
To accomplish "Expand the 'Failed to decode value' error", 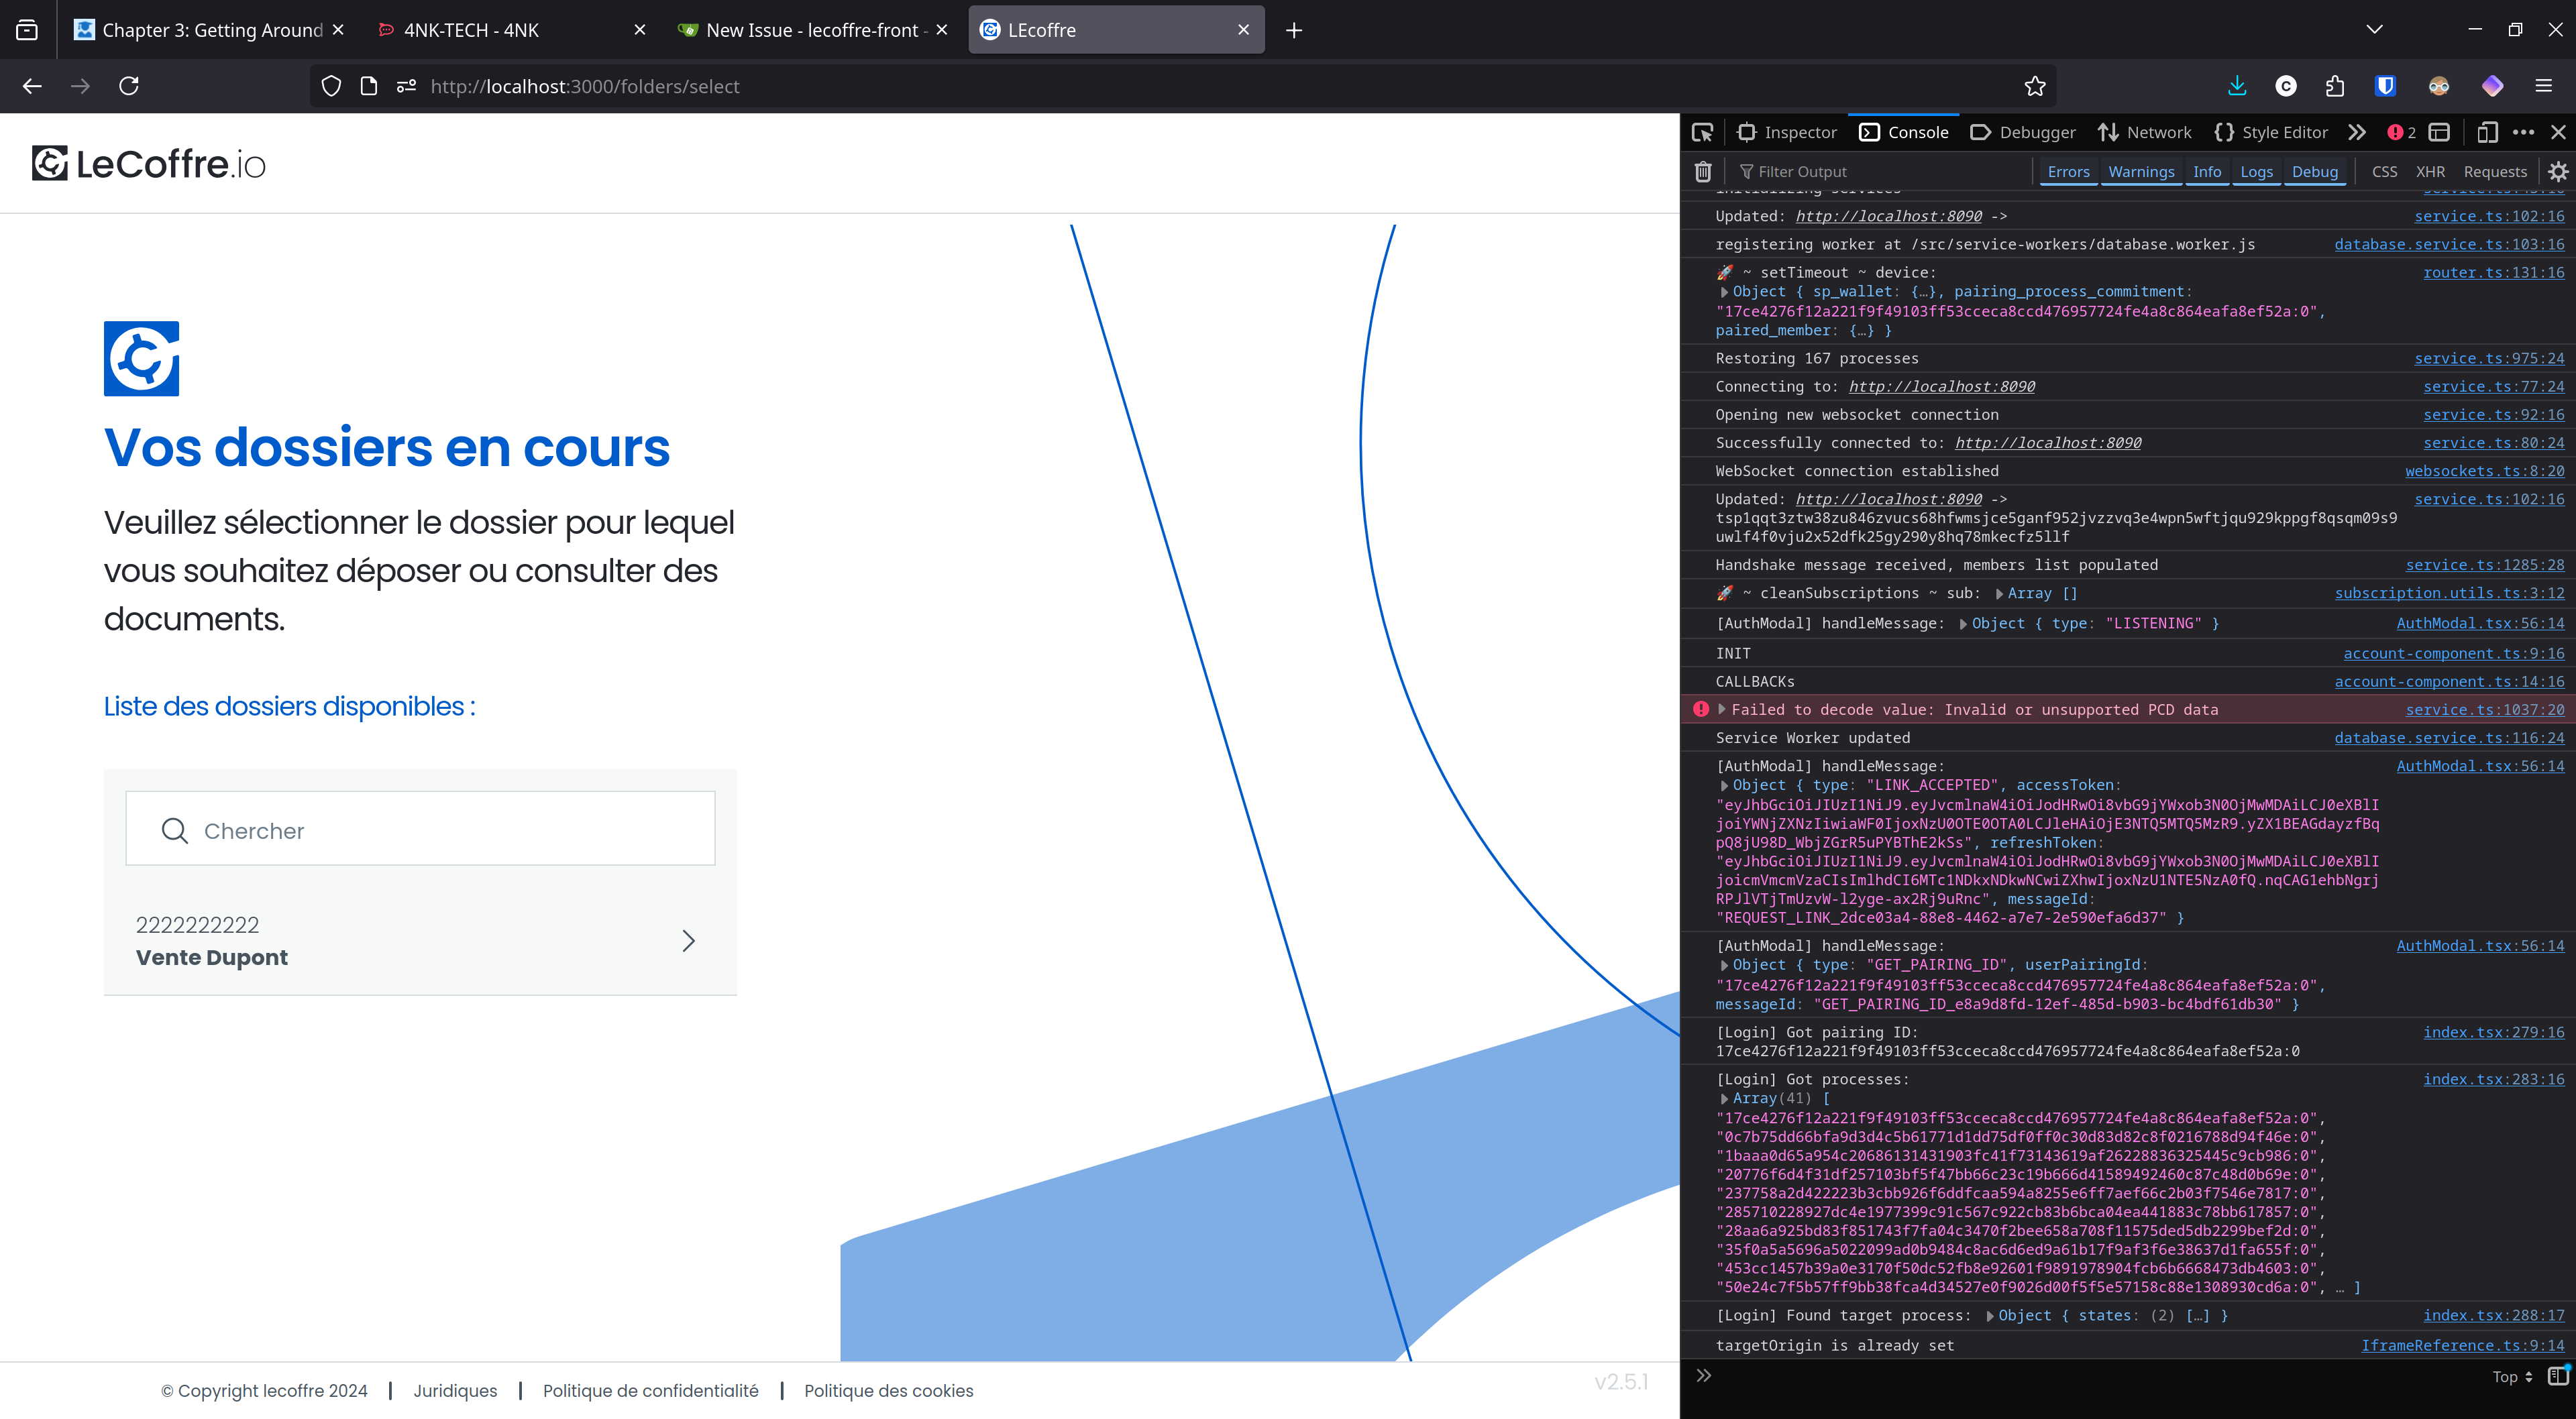I will pyautogui.click(x=1722, y=709).
